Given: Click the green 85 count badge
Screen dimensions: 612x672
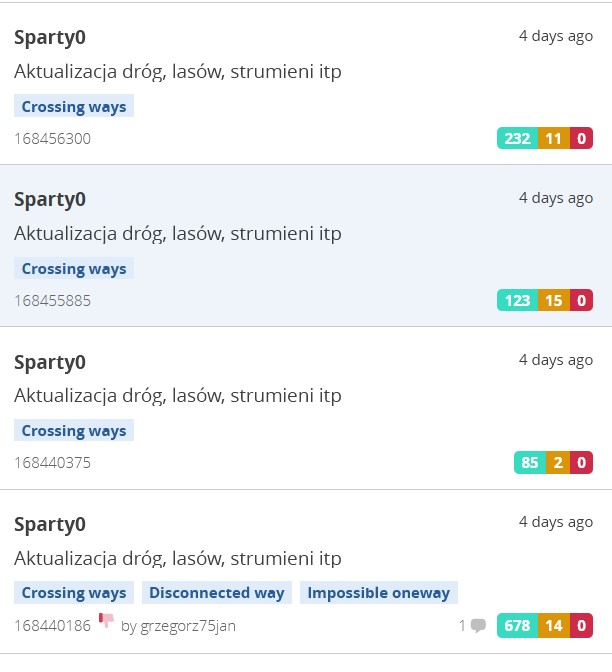Looking at the screenshot, I should [530, 462].
